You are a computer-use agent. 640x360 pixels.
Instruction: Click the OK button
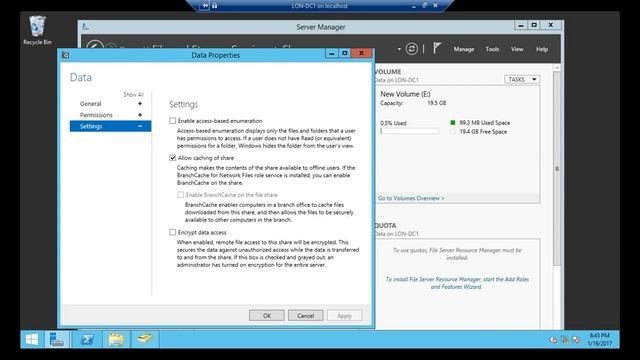coord(267,316)
